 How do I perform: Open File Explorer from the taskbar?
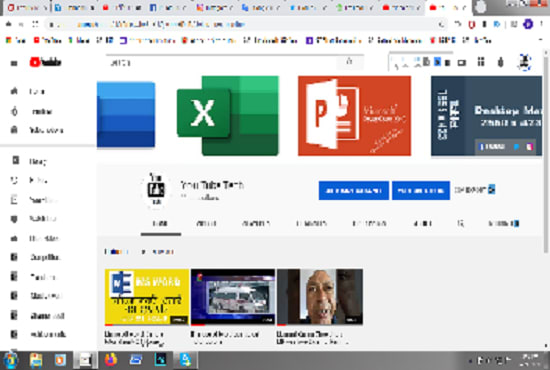point(36,361)
